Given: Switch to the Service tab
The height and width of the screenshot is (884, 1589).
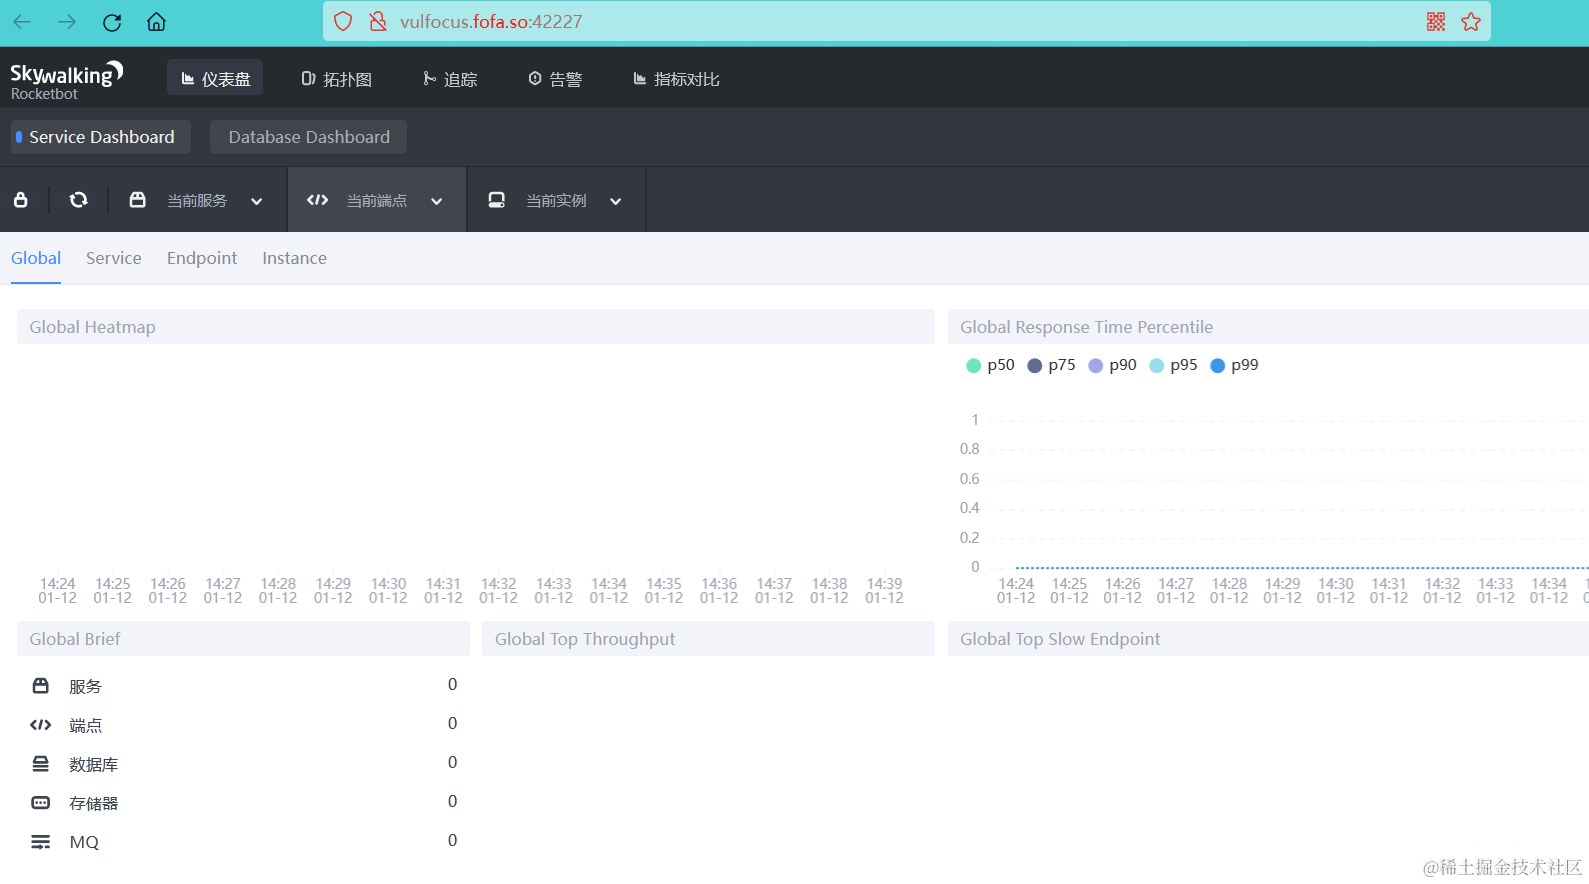Looking at the screenshot, I should [x=114, y=258].
